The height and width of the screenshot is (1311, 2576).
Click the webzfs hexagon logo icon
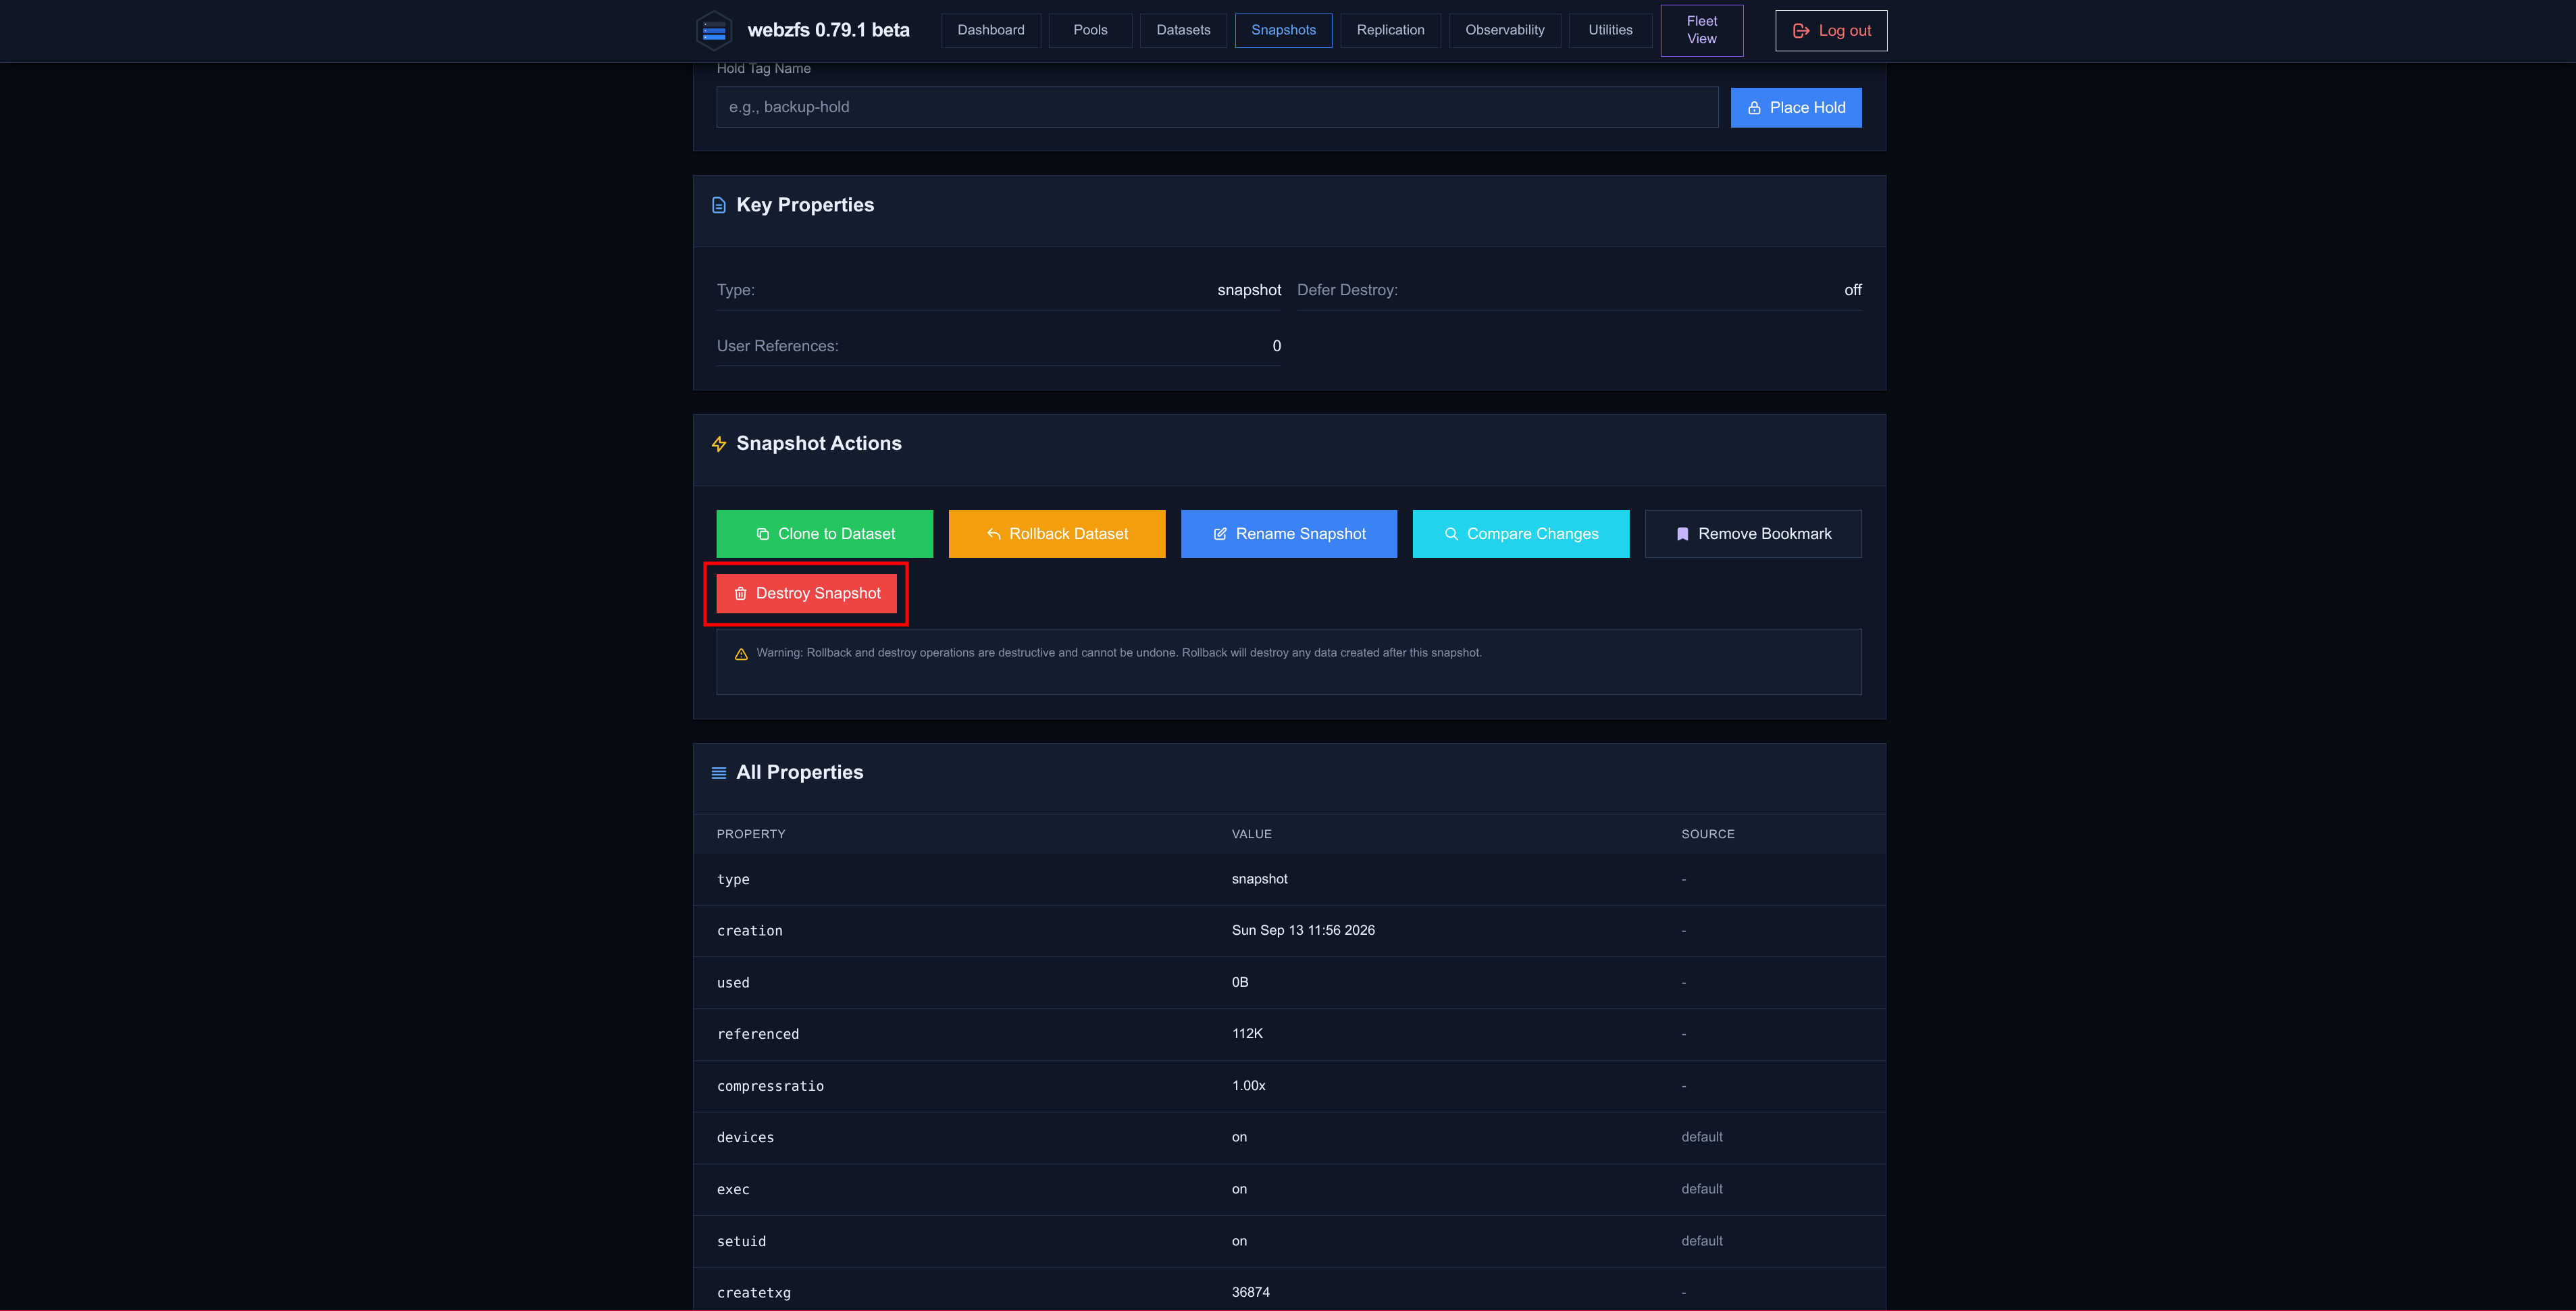714,30
